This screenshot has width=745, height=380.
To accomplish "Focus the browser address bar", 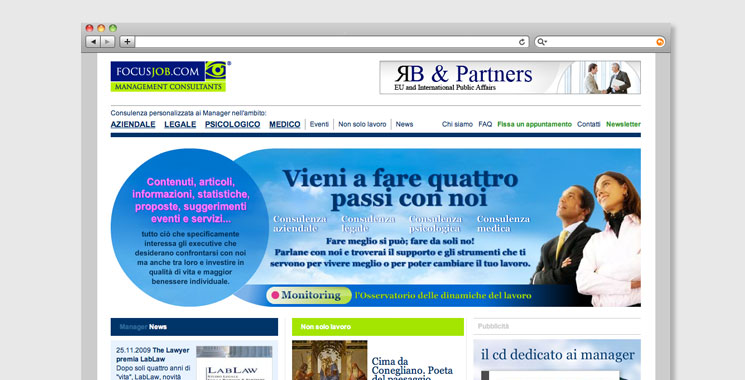I will (325, 42).
